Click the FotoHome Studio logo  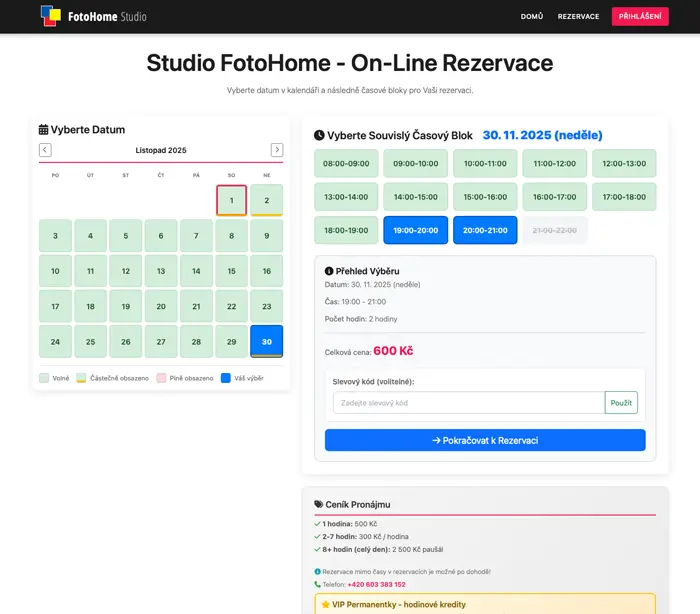tap(93, 16)
